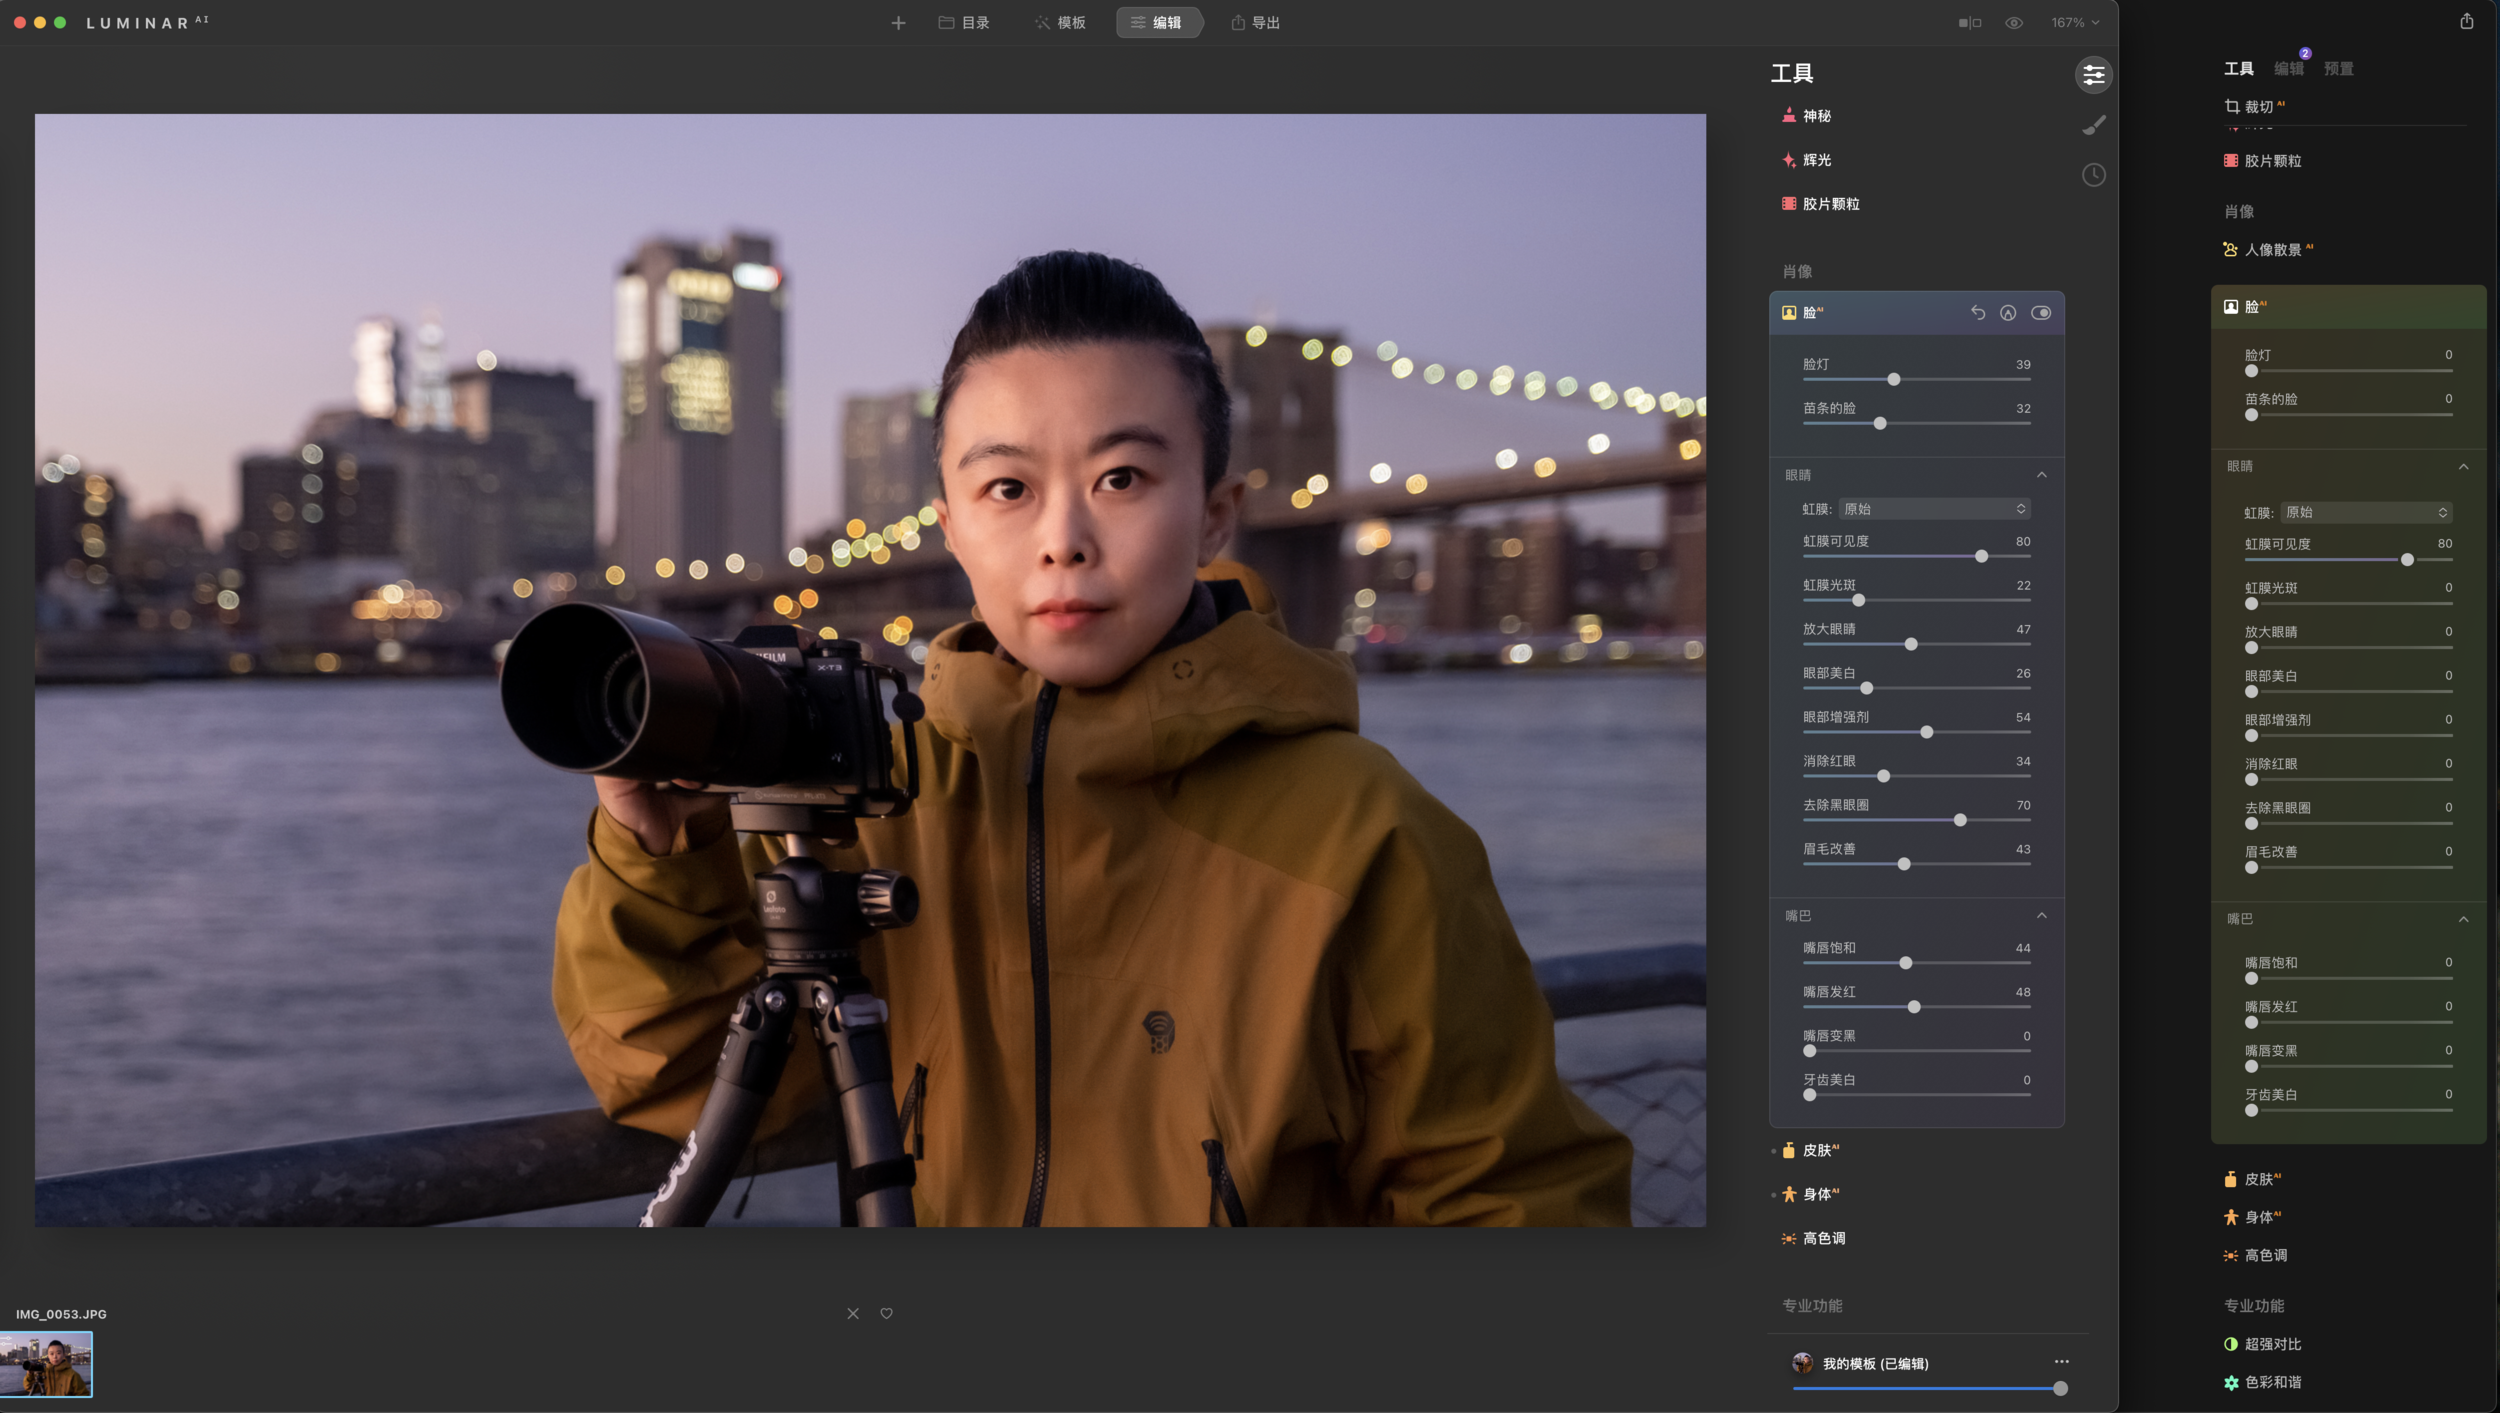Open the edit history clock icon
2500x1413 pixels.
click(x=2096, y=174)
